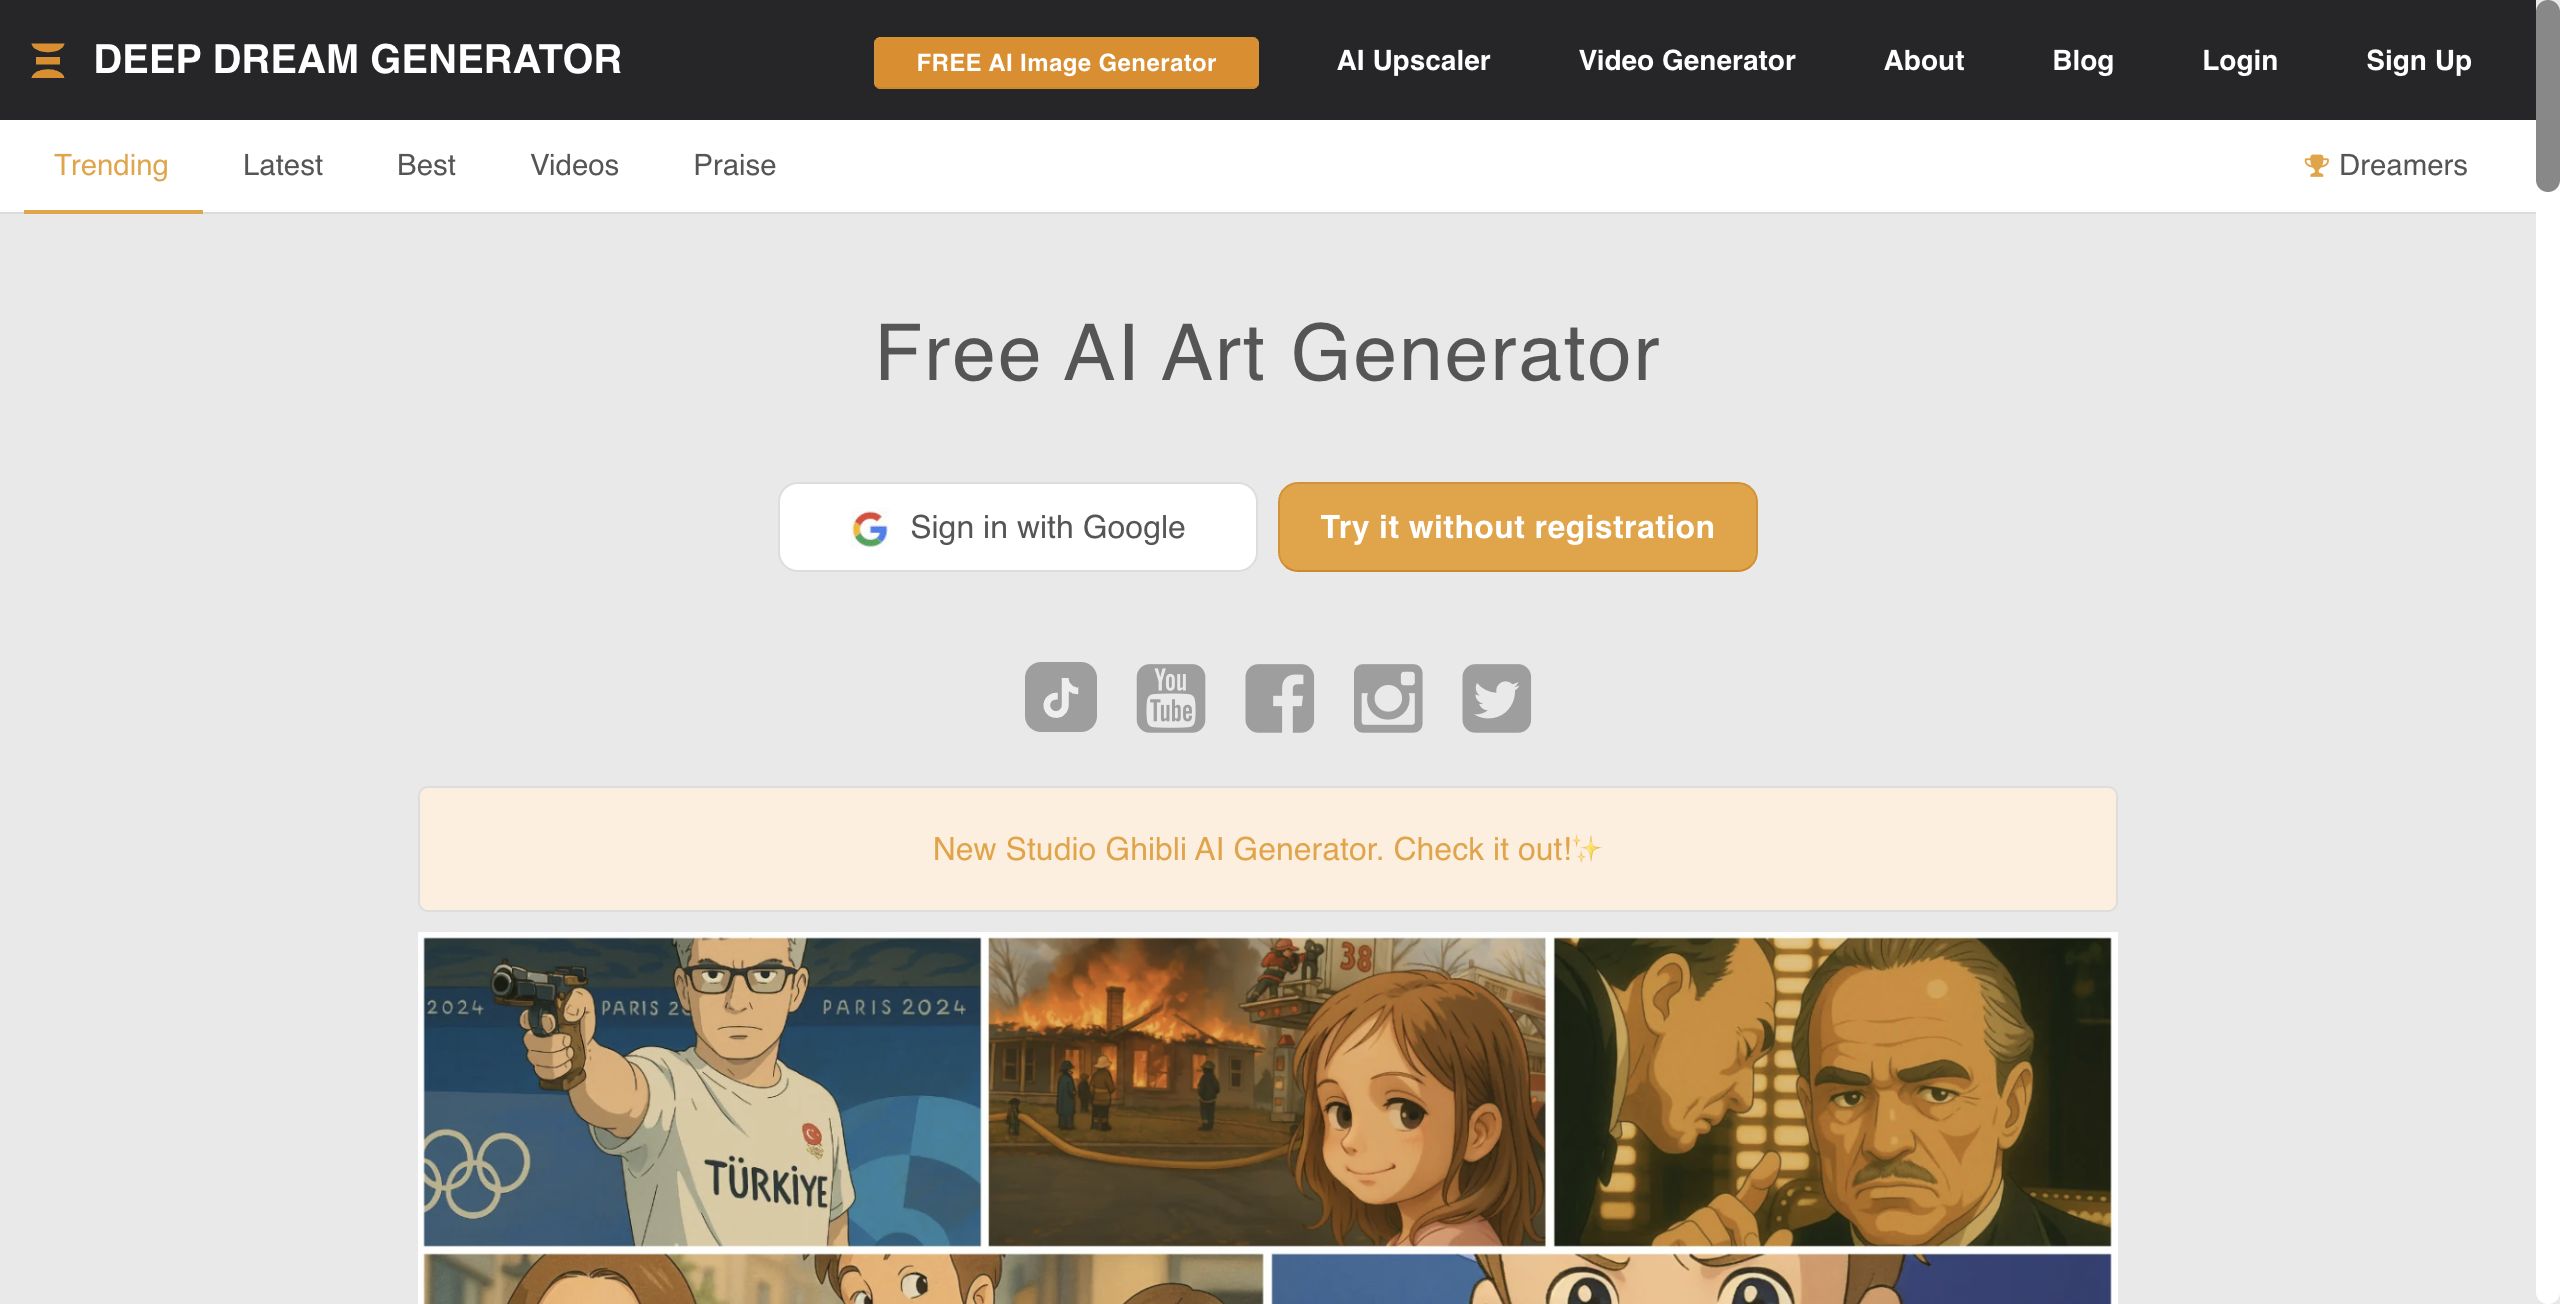The height and width of the screenshot is (1304, 2560).
Task: Open the TikTok social icon
Action: coord(1060,697)
